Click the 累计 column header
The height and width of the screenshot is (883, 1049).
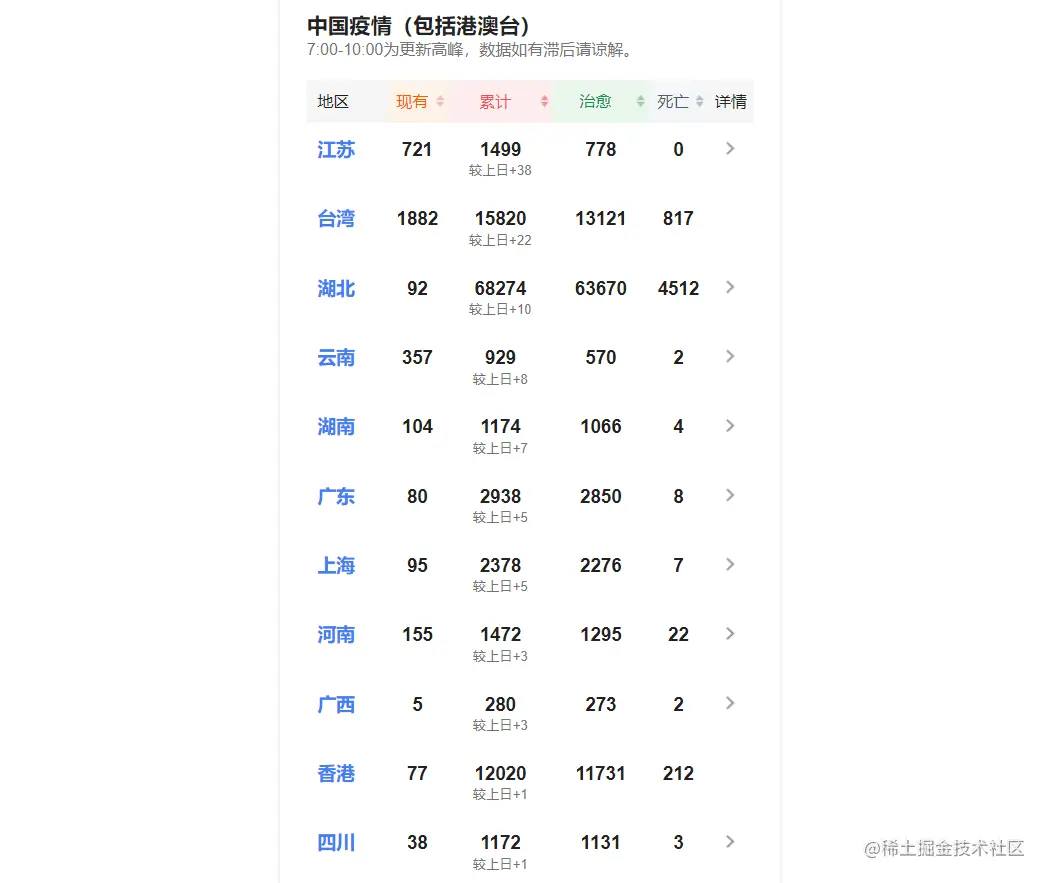tap(495, 102)
